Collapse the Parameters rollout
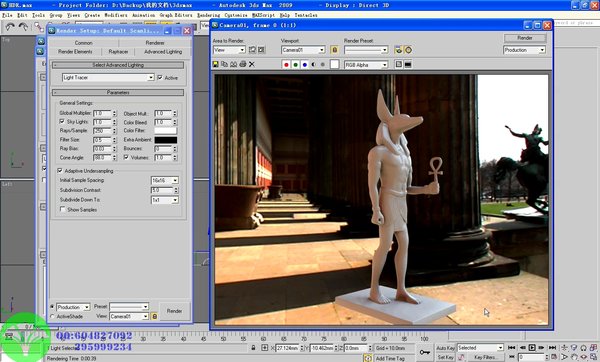Viewport: 600px width, 362px height. [118, 93]
